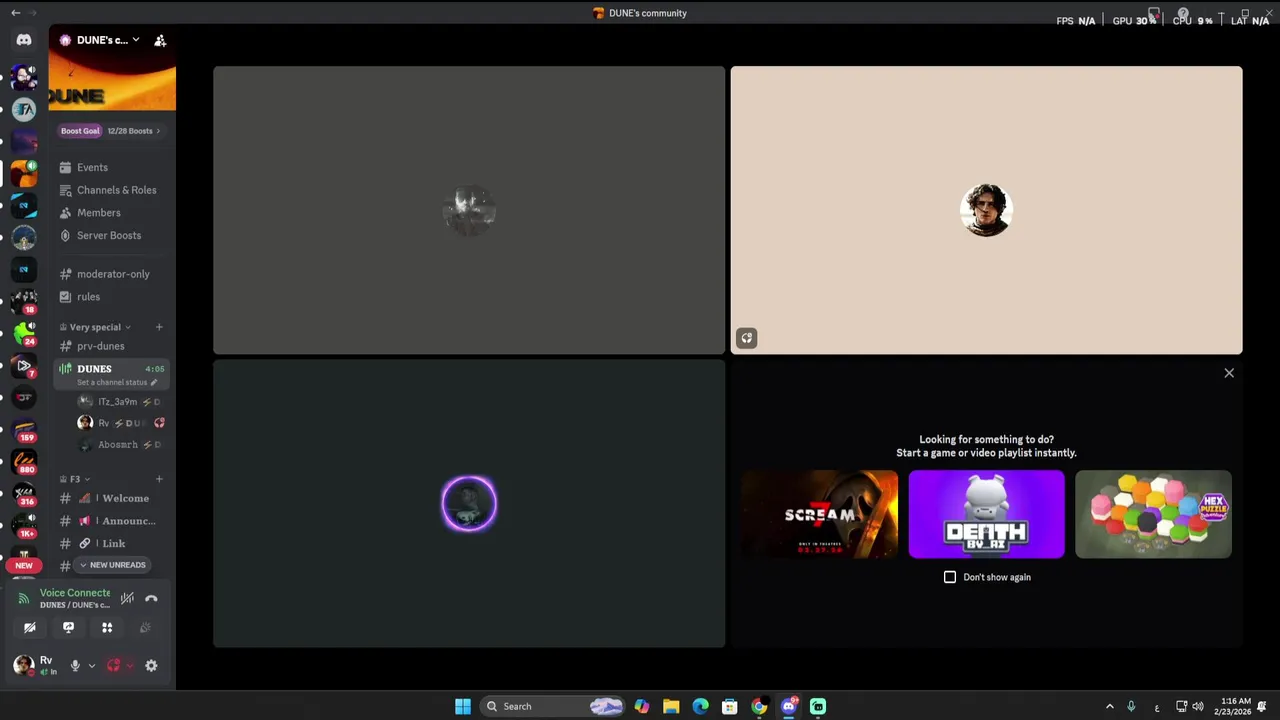Open headphone output options dropdown arrow
The height and width of the screenshot is (720, 1280).
tap(129, 666)
